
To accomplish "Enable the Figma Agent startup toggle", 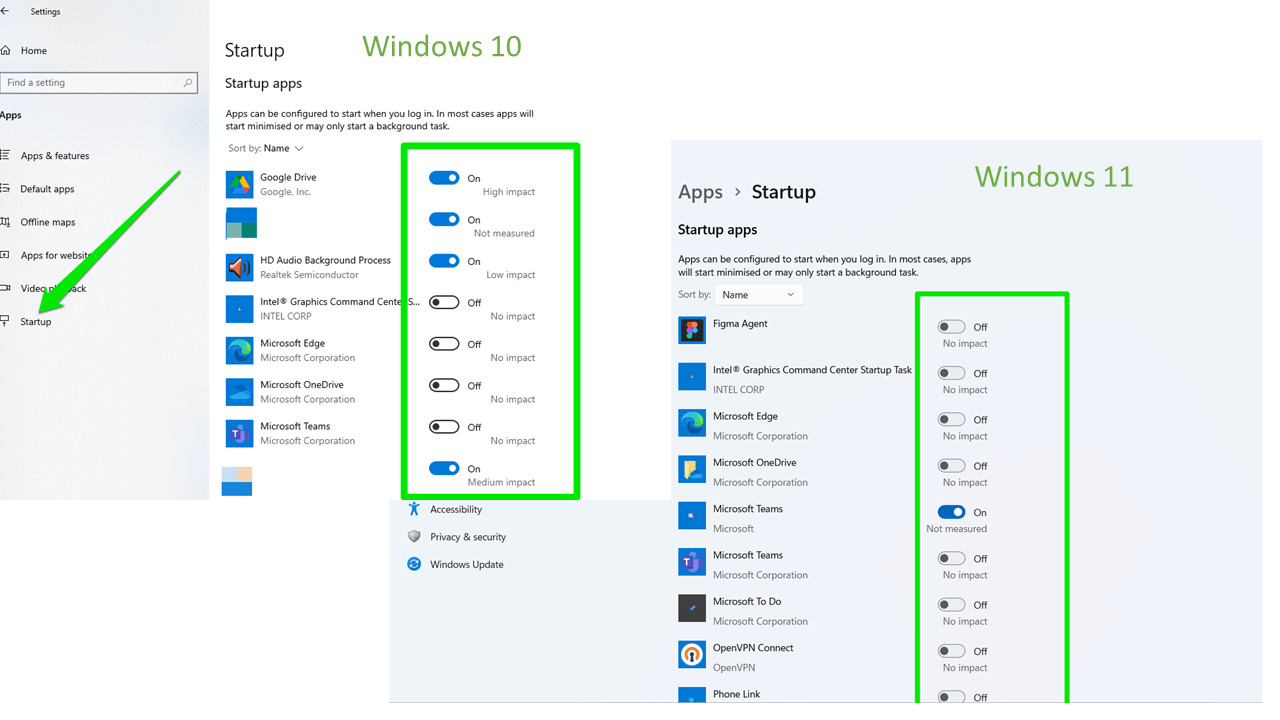I will (x=951, y=327).
